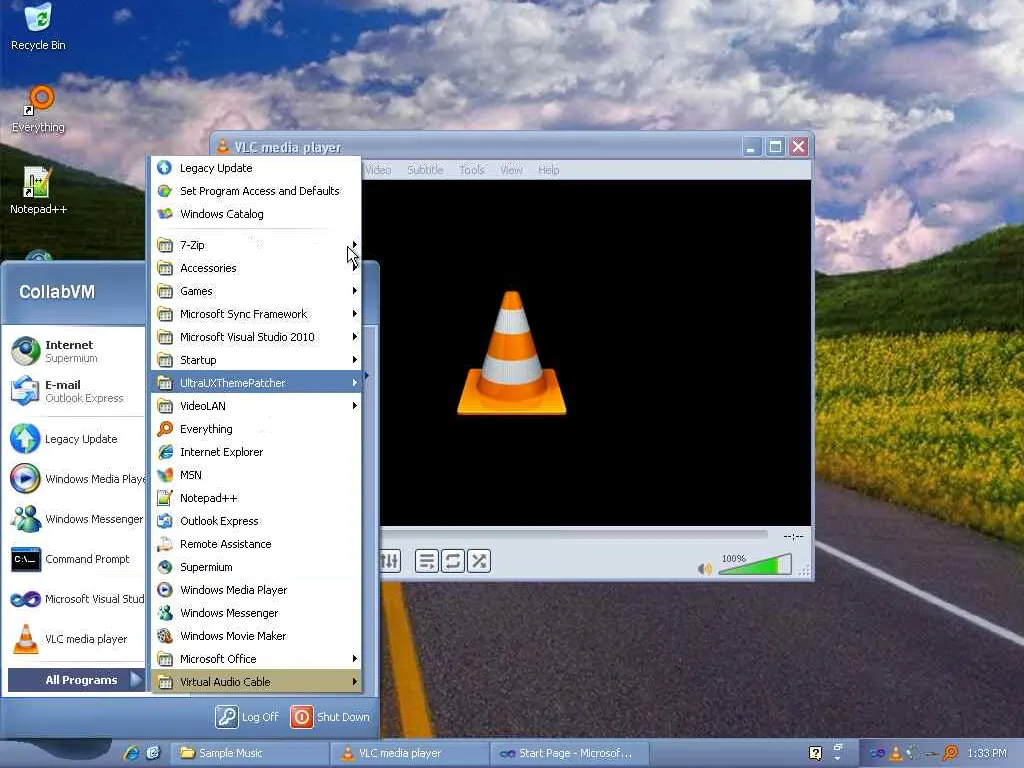Launch Internet Explorer from programs list
The image size is (1024, 768).
(256, 452)
